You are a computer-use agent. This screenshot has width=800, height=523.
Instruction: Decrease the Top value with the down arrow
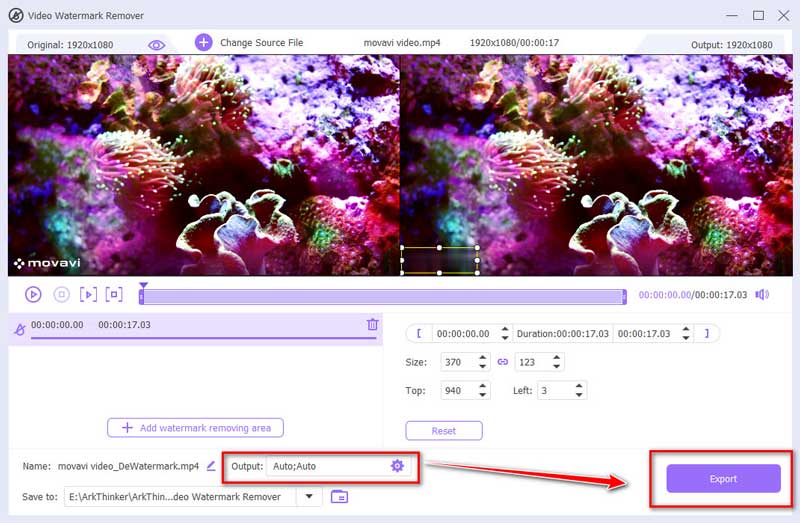(x=483, y=395)
